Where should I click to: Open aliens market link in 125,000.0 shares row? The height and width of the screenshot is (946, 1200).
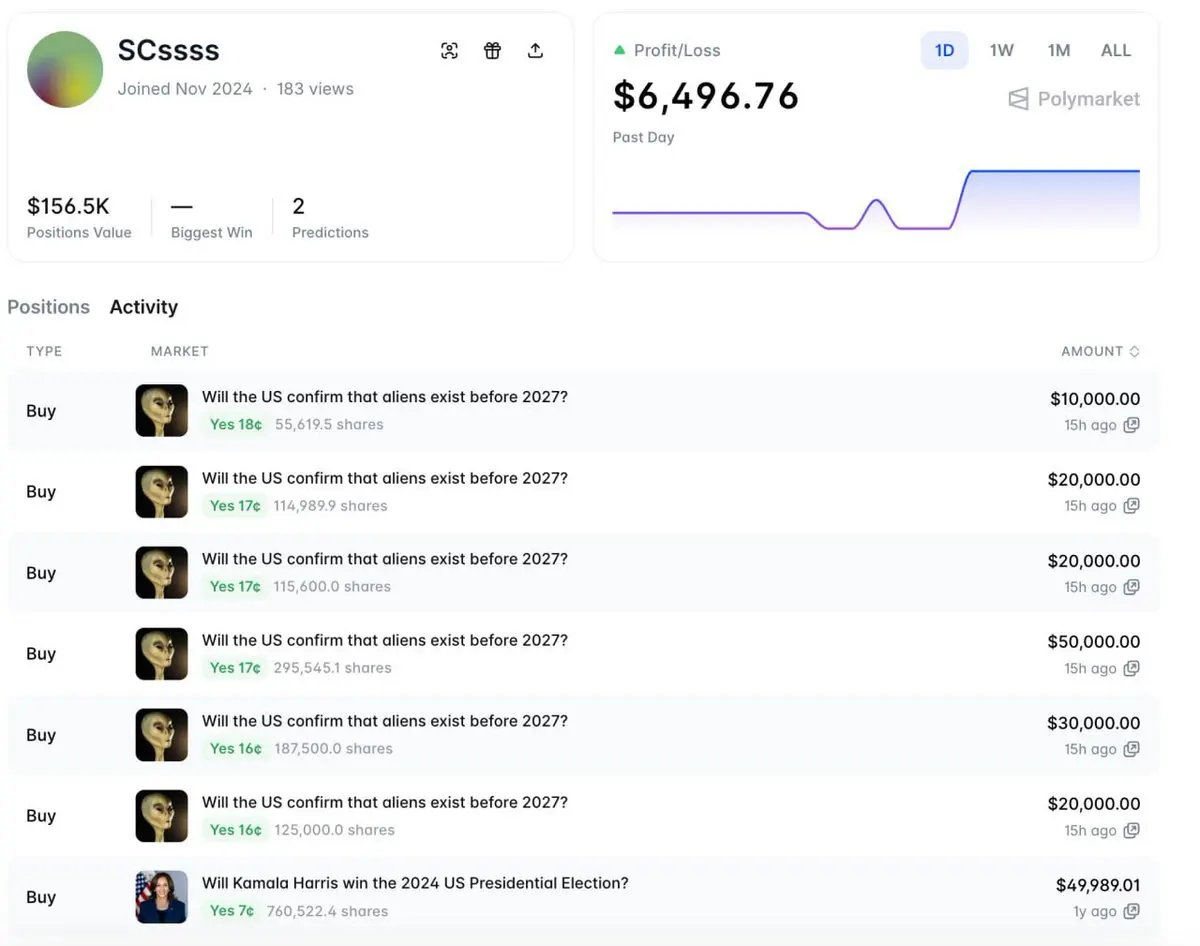[385, 802]
